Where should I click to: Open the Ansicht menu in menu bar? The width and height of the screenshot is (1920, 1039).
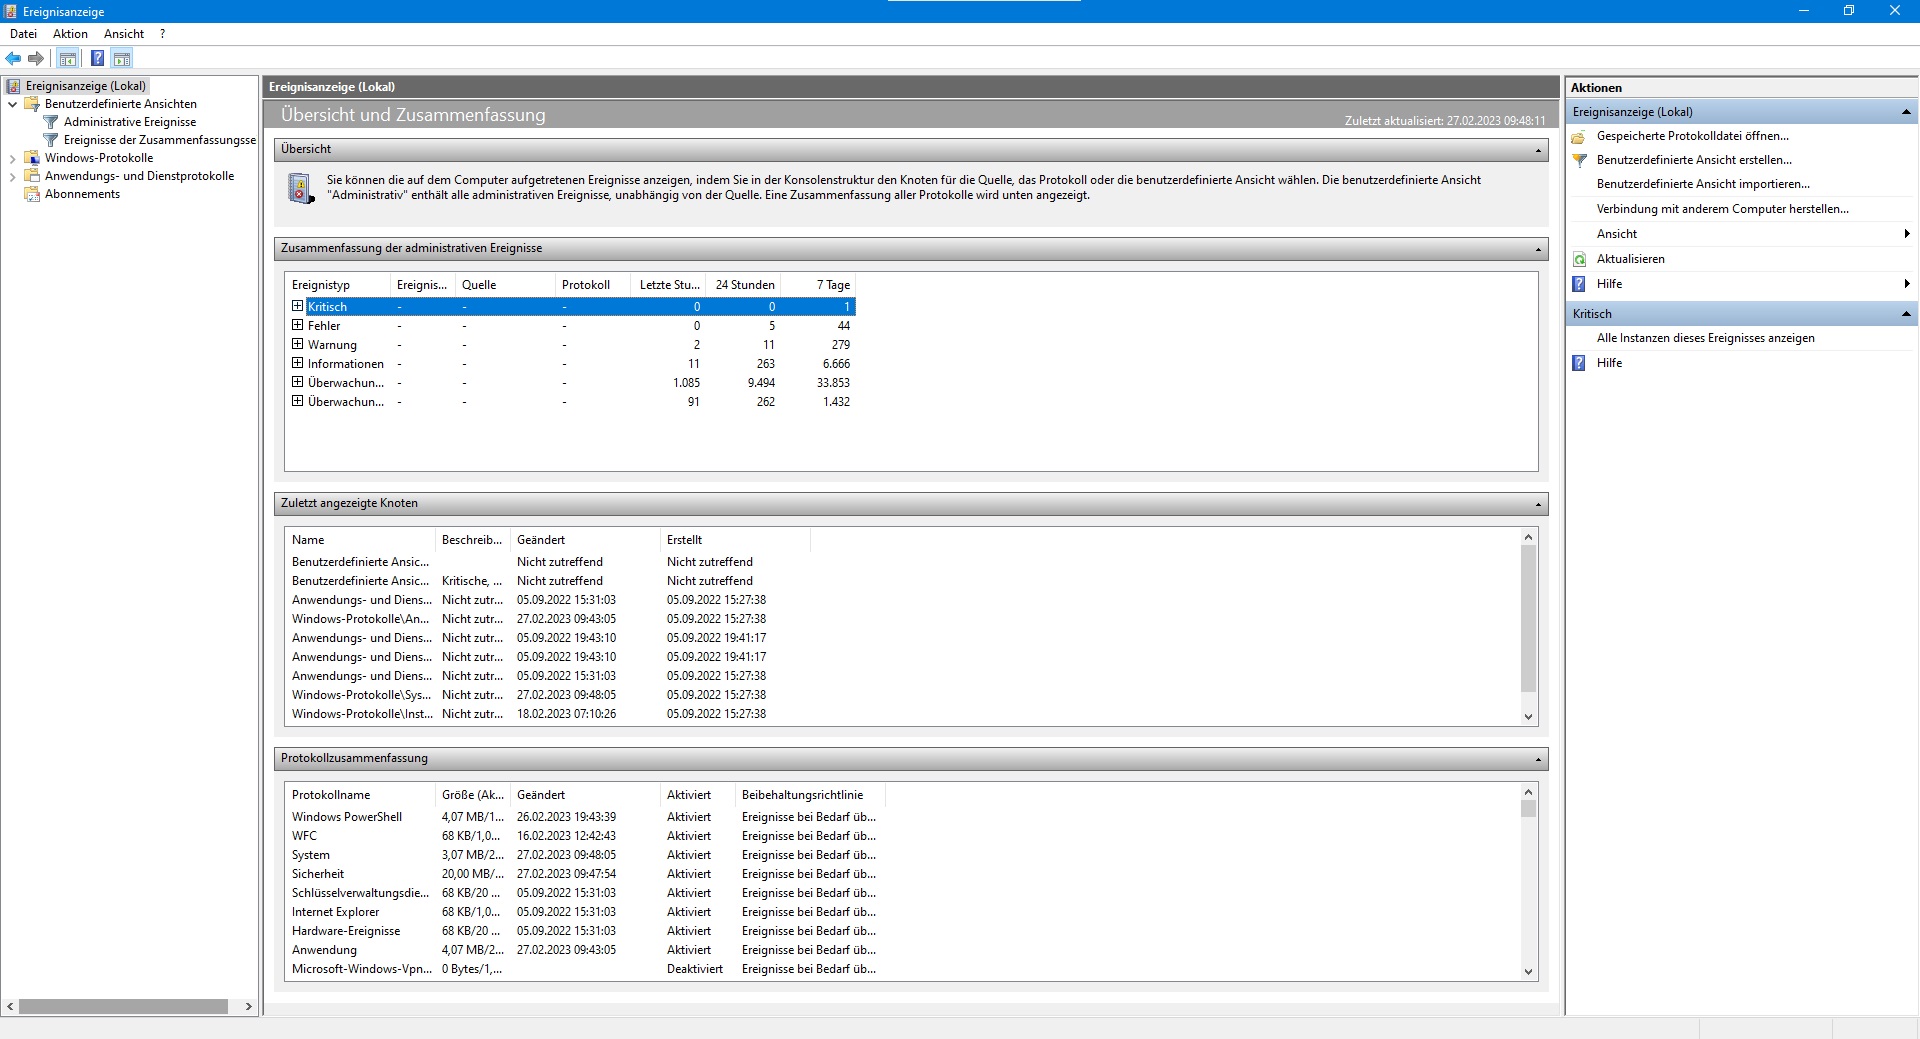pos(124,34)
